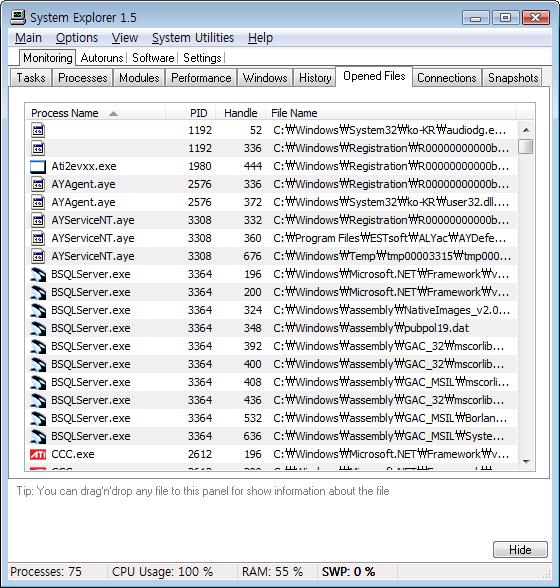This screenshot has height=588, width=560.
Task: Click the BSQLServer.exe icon with handle 324
Action: pos(38,310)
